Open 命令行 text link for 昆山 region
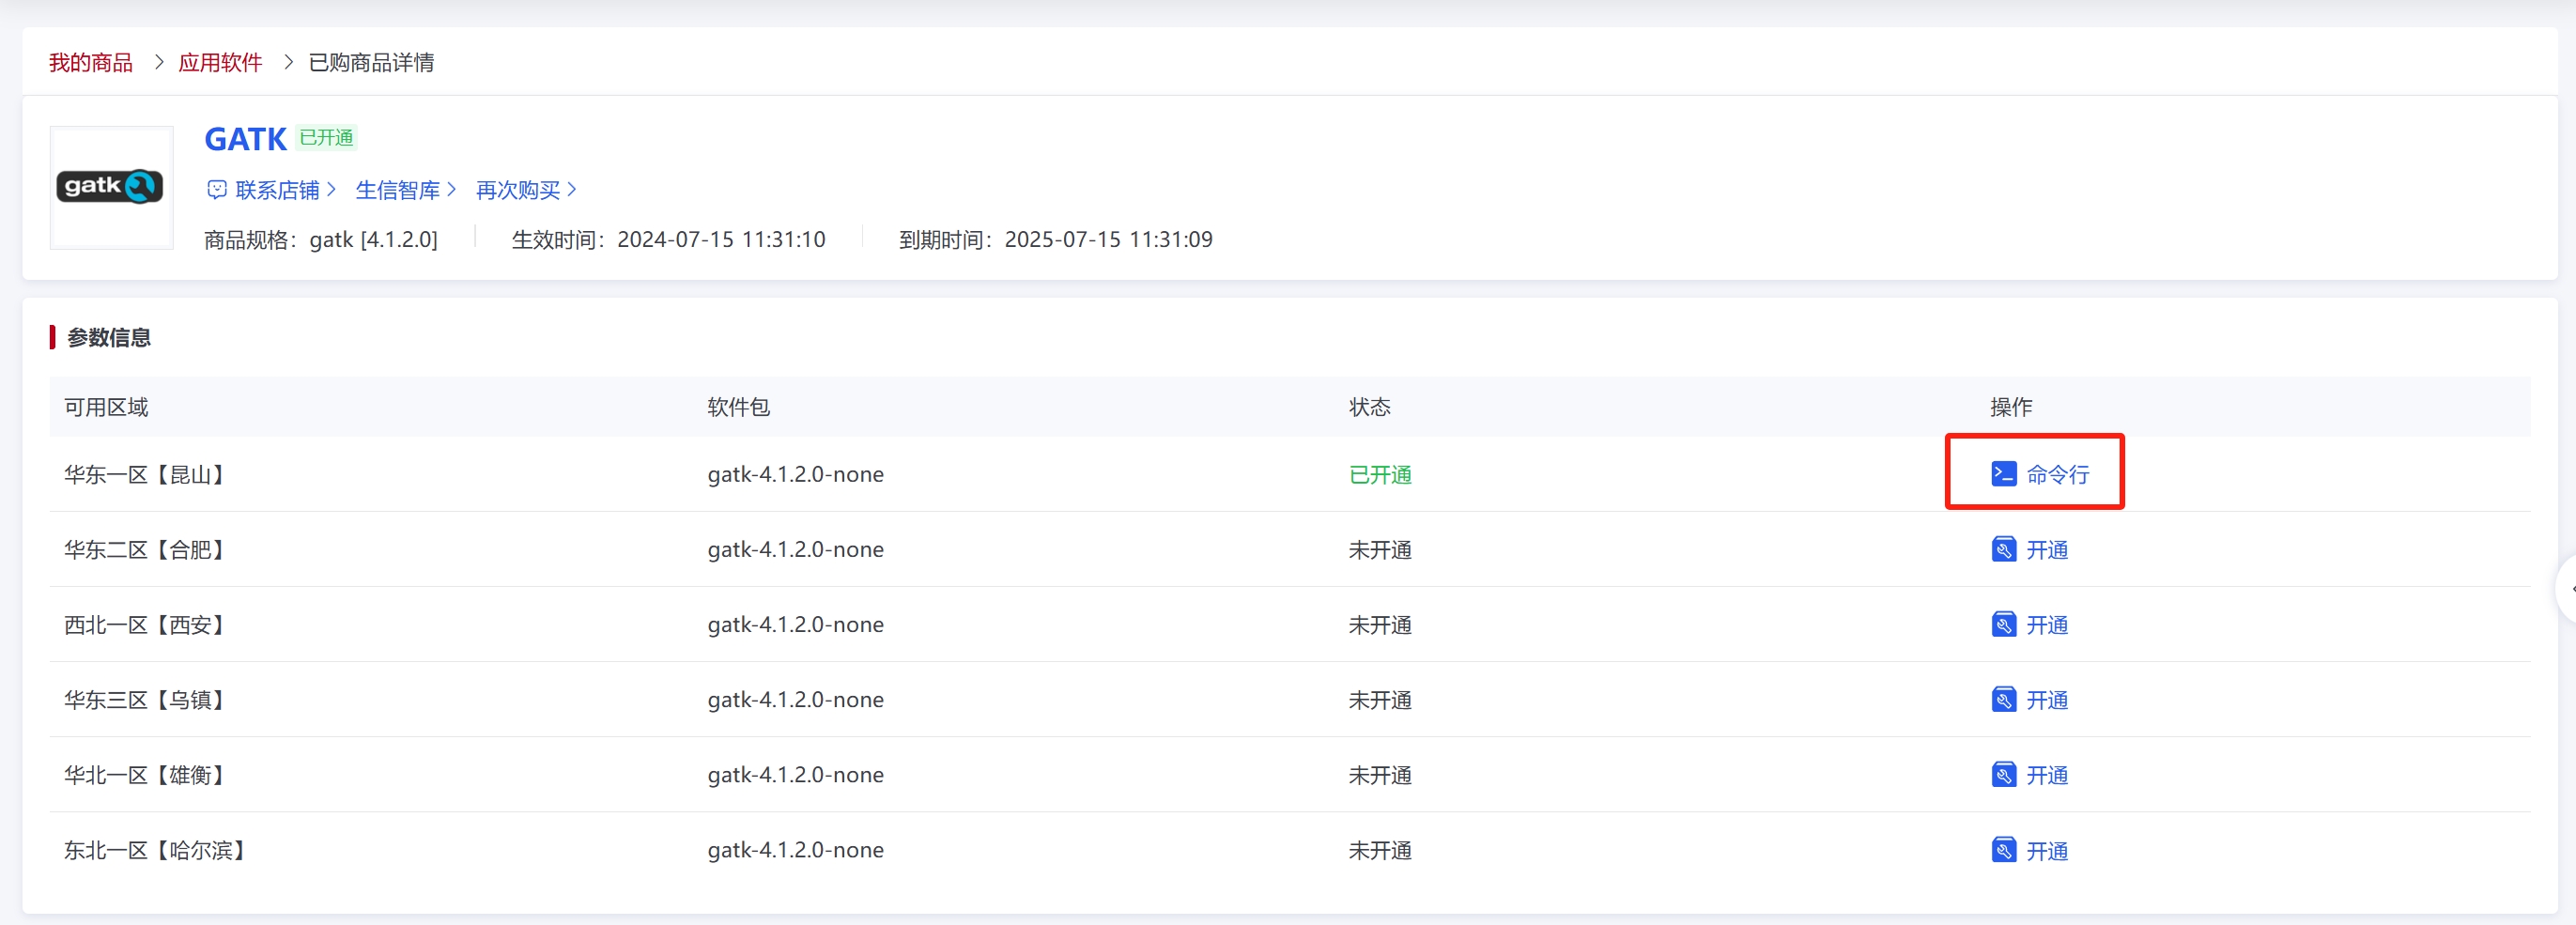This screenshot has height=925, width=2576. (2057, 474)
